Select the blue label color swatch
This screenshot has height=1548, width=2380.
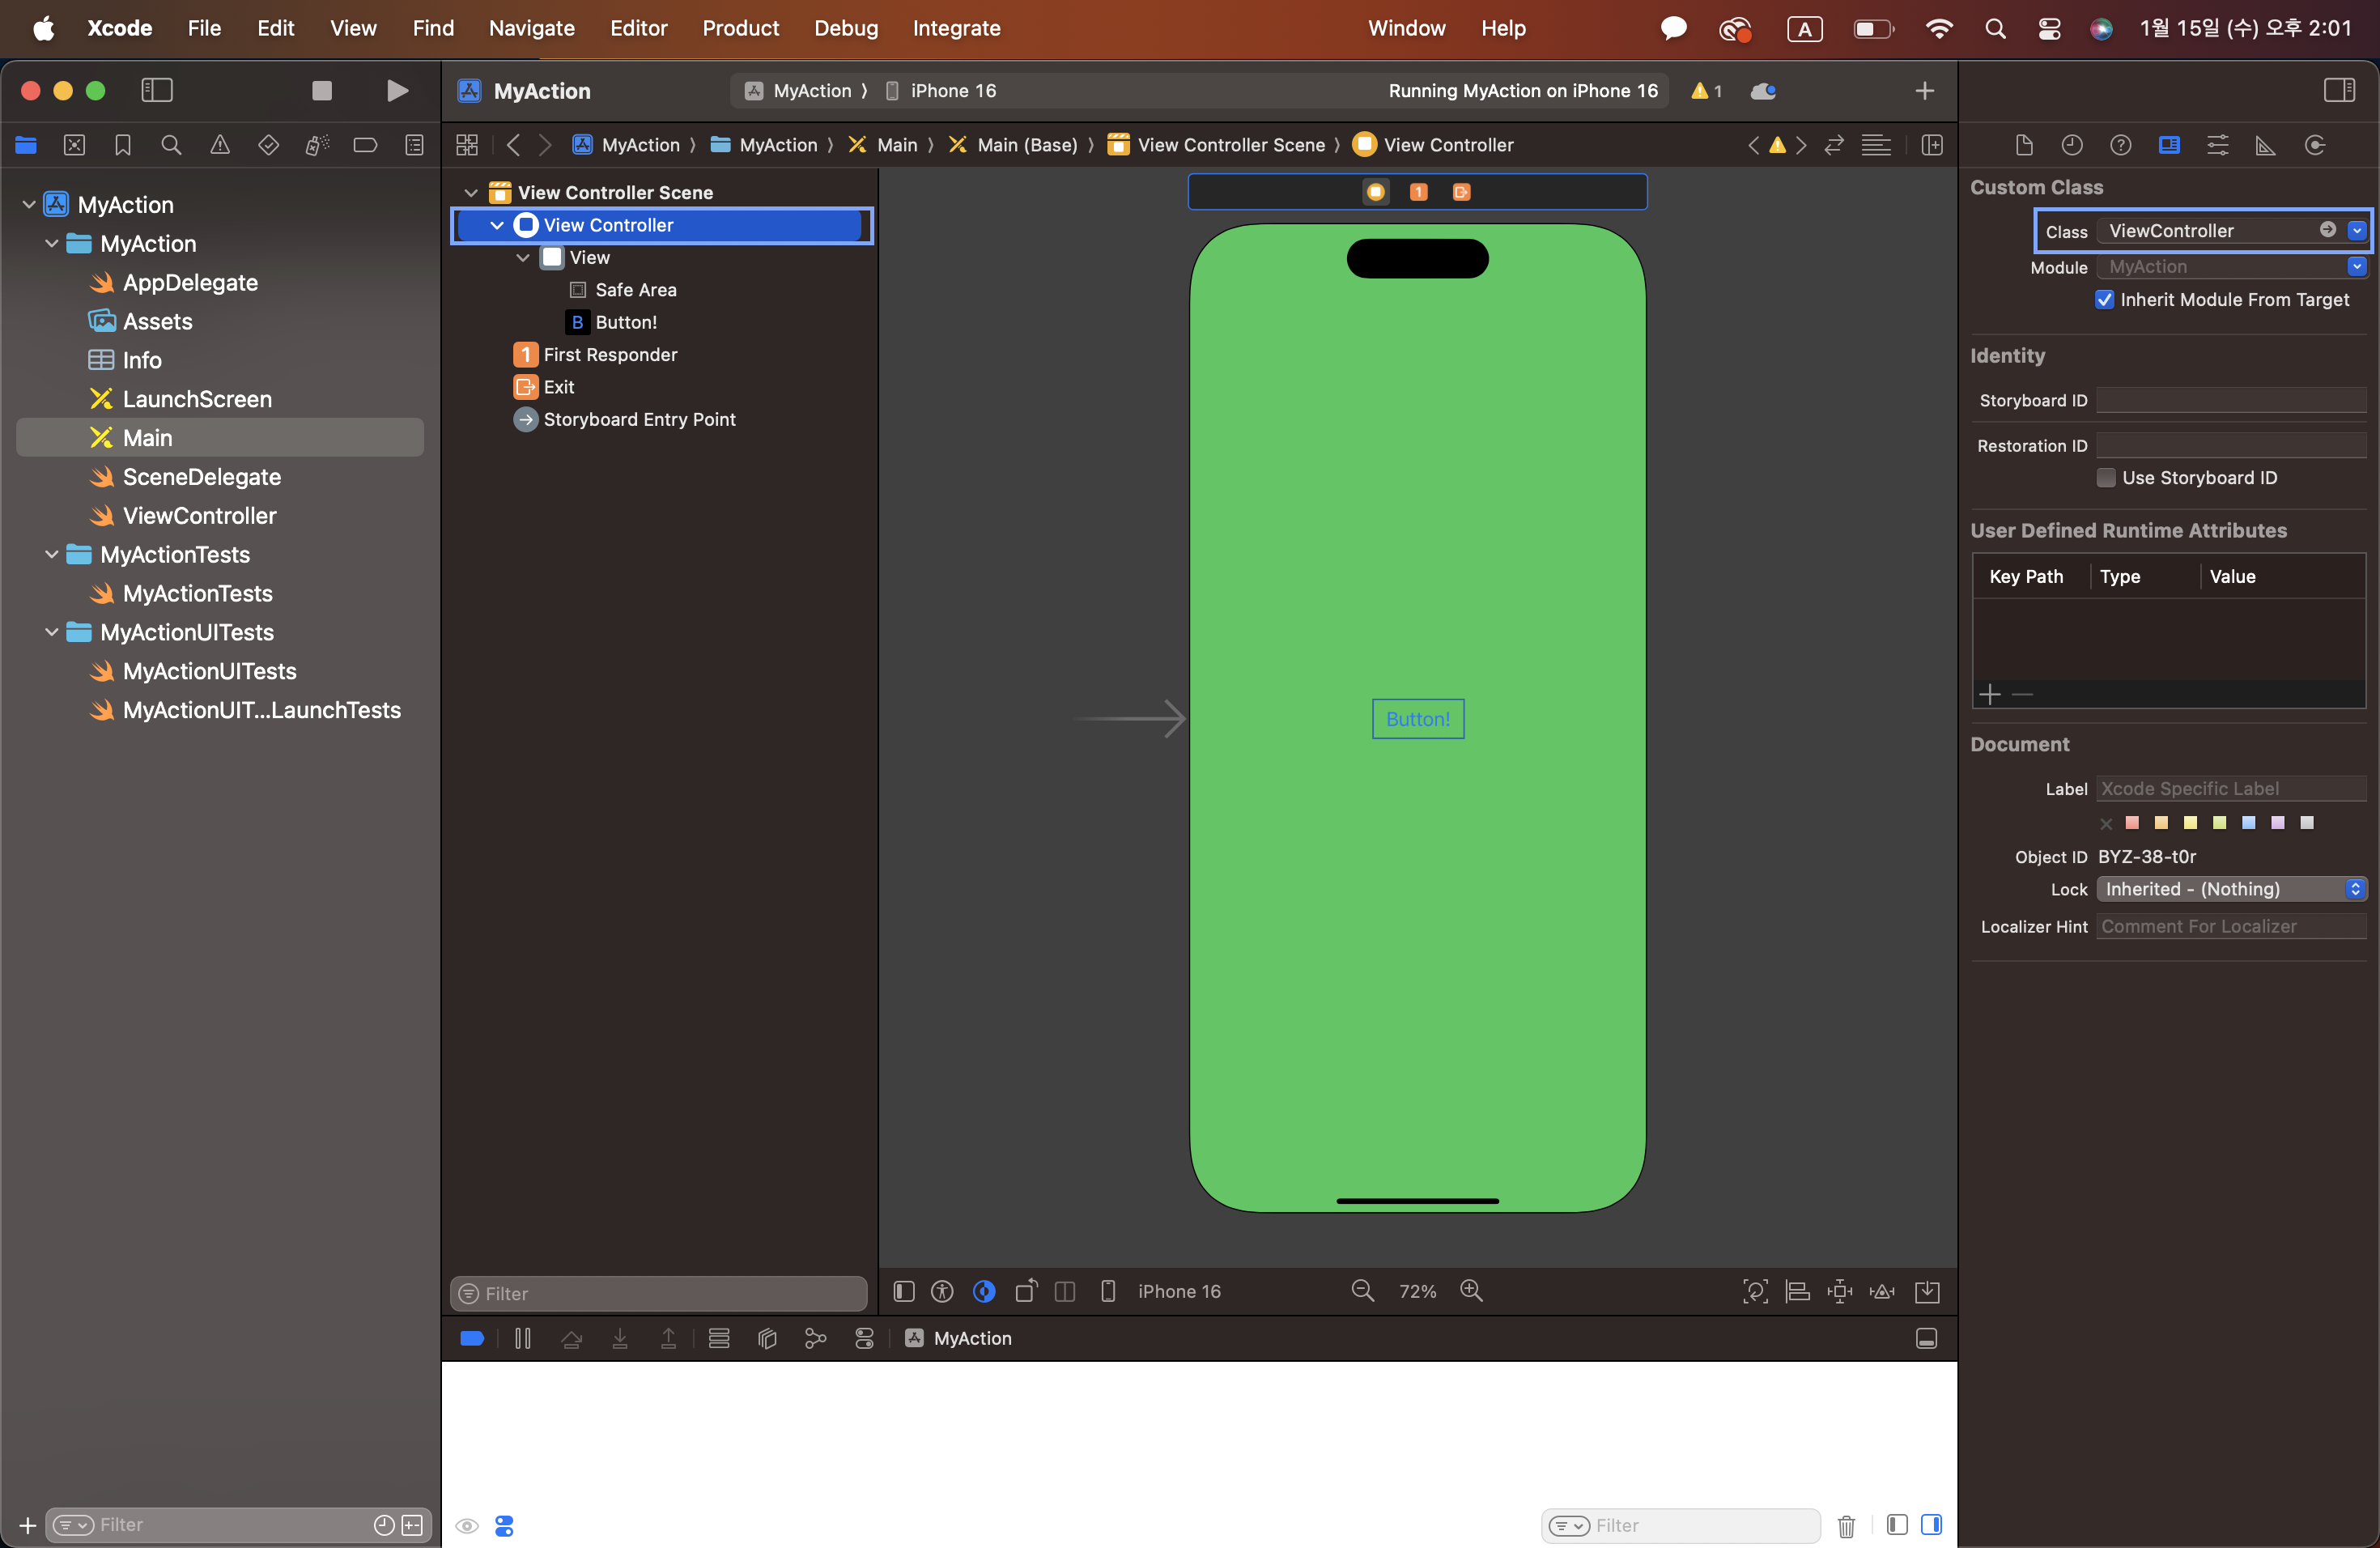[2248, 823]
